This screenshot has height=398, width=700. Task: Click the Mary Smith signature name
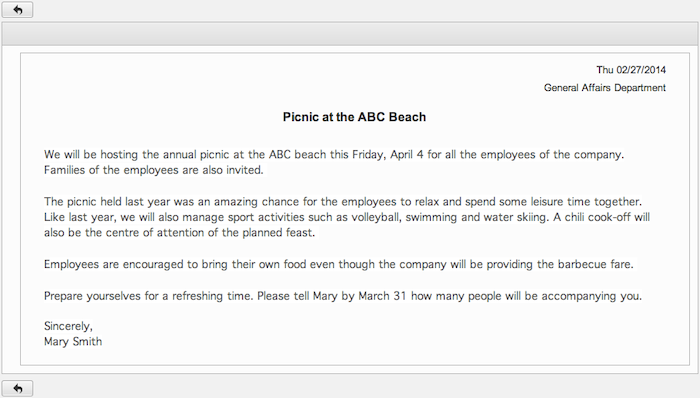pos(73,342)
